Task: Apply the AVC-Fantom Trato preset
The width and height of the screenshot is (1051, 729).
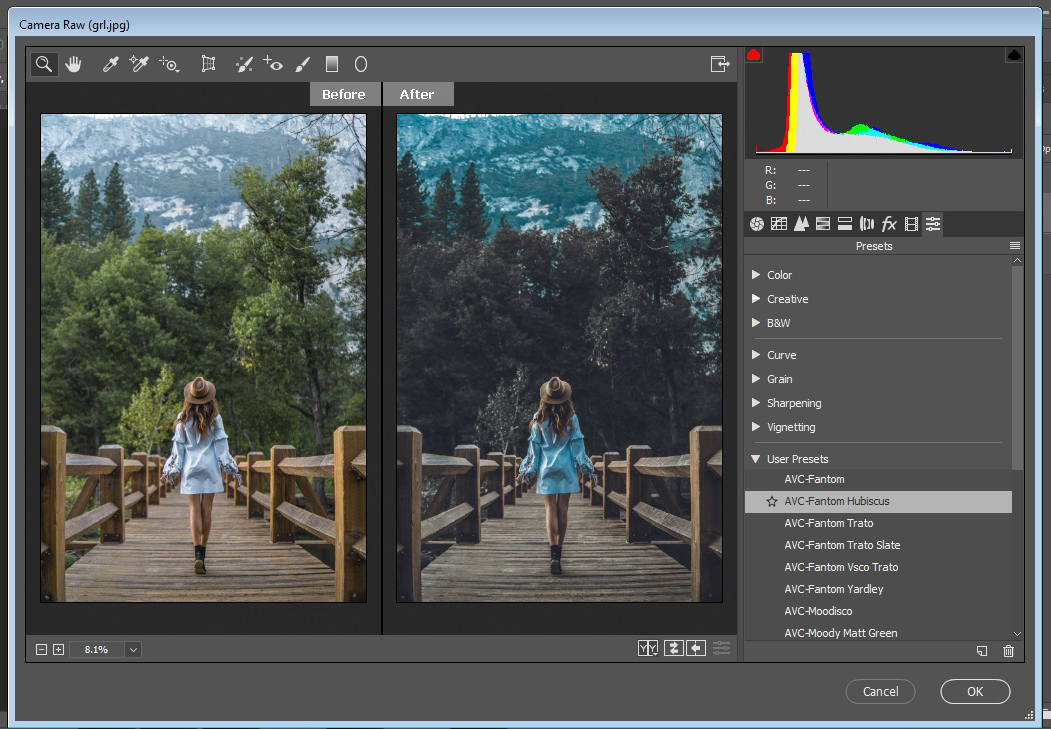Action: 878,523
